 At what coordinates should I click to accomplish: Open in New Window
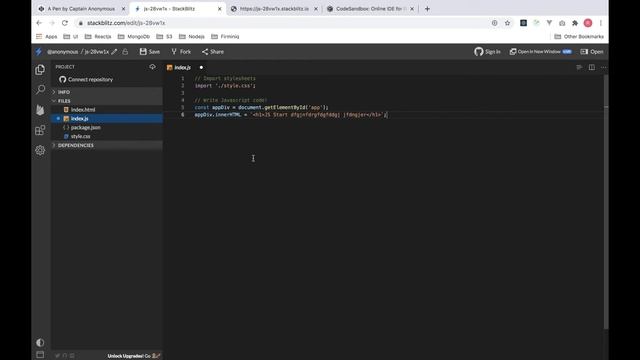coord(540,52)
